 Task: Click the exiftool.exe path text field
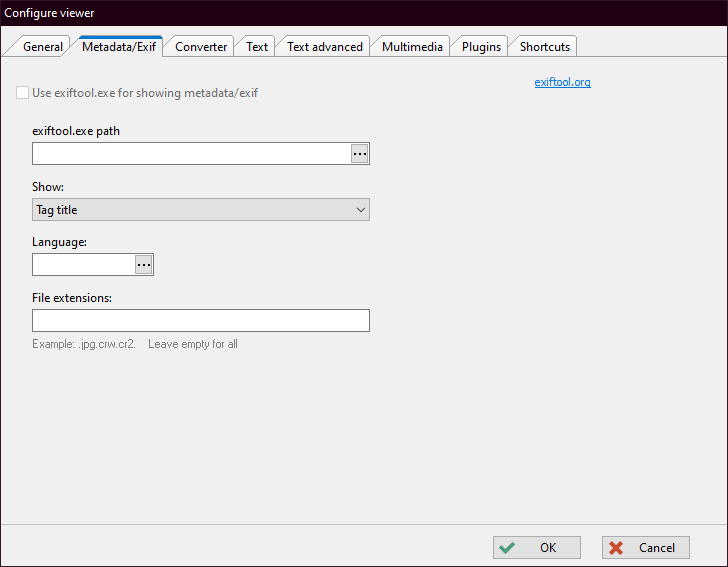(x=191, y=154)
